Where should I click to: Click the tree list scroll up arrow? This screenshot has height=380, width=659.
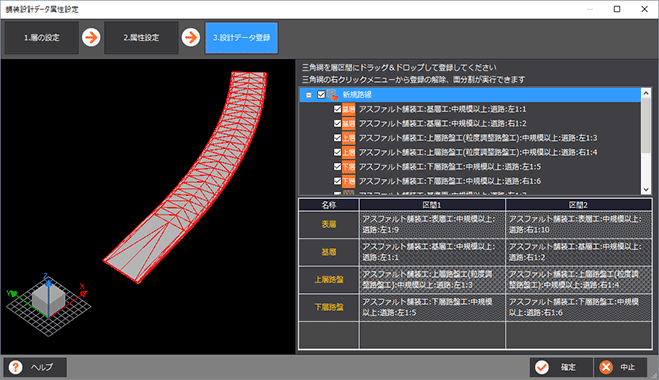[x=646, y=93]
